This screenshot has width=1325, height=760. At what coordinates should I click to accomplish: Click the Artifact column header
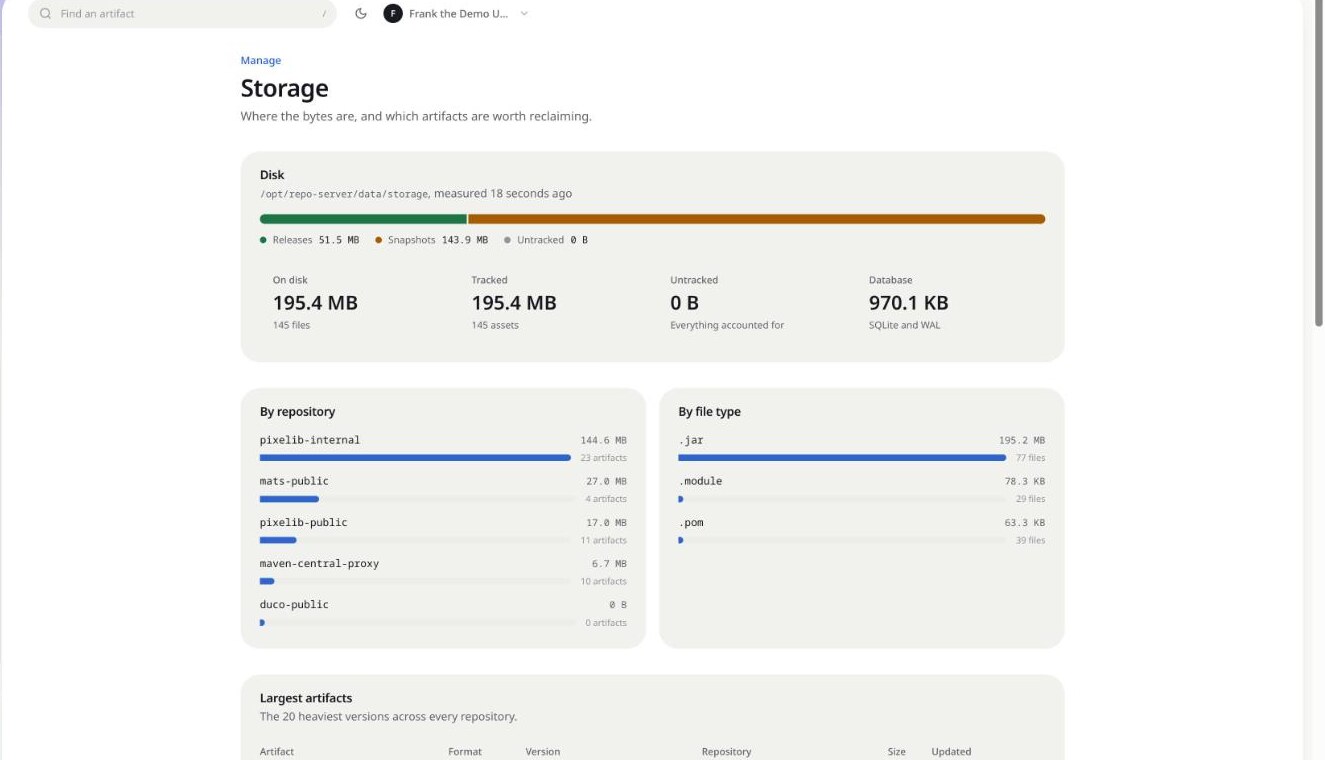(277, 752)
